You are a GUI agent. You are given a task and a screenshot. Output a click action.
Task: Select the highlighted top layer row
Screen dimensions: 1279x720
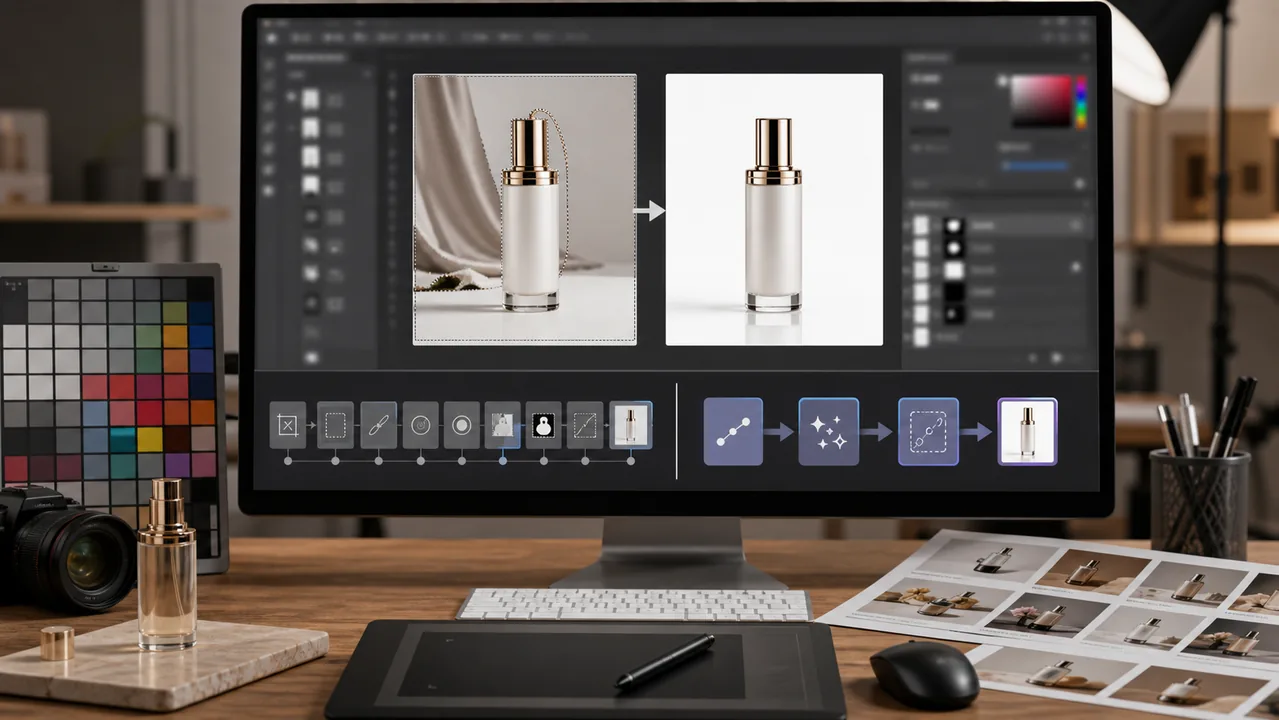998,226
